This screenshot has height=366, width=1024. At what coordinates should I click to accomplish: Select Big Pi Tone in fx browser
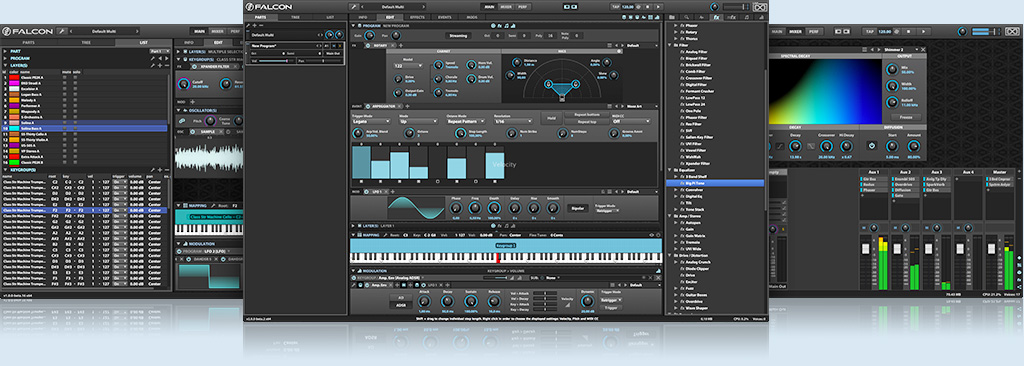click(715, 184)
